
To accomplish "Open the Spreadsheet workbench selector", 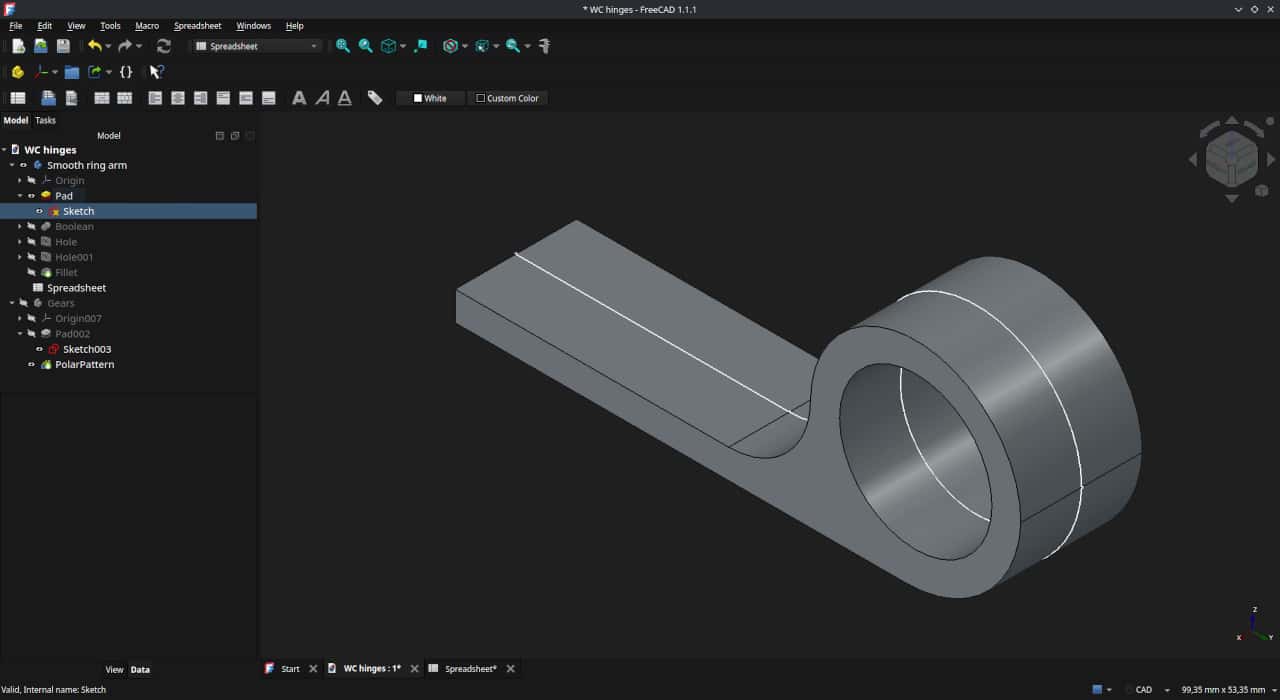I will 257,46.
